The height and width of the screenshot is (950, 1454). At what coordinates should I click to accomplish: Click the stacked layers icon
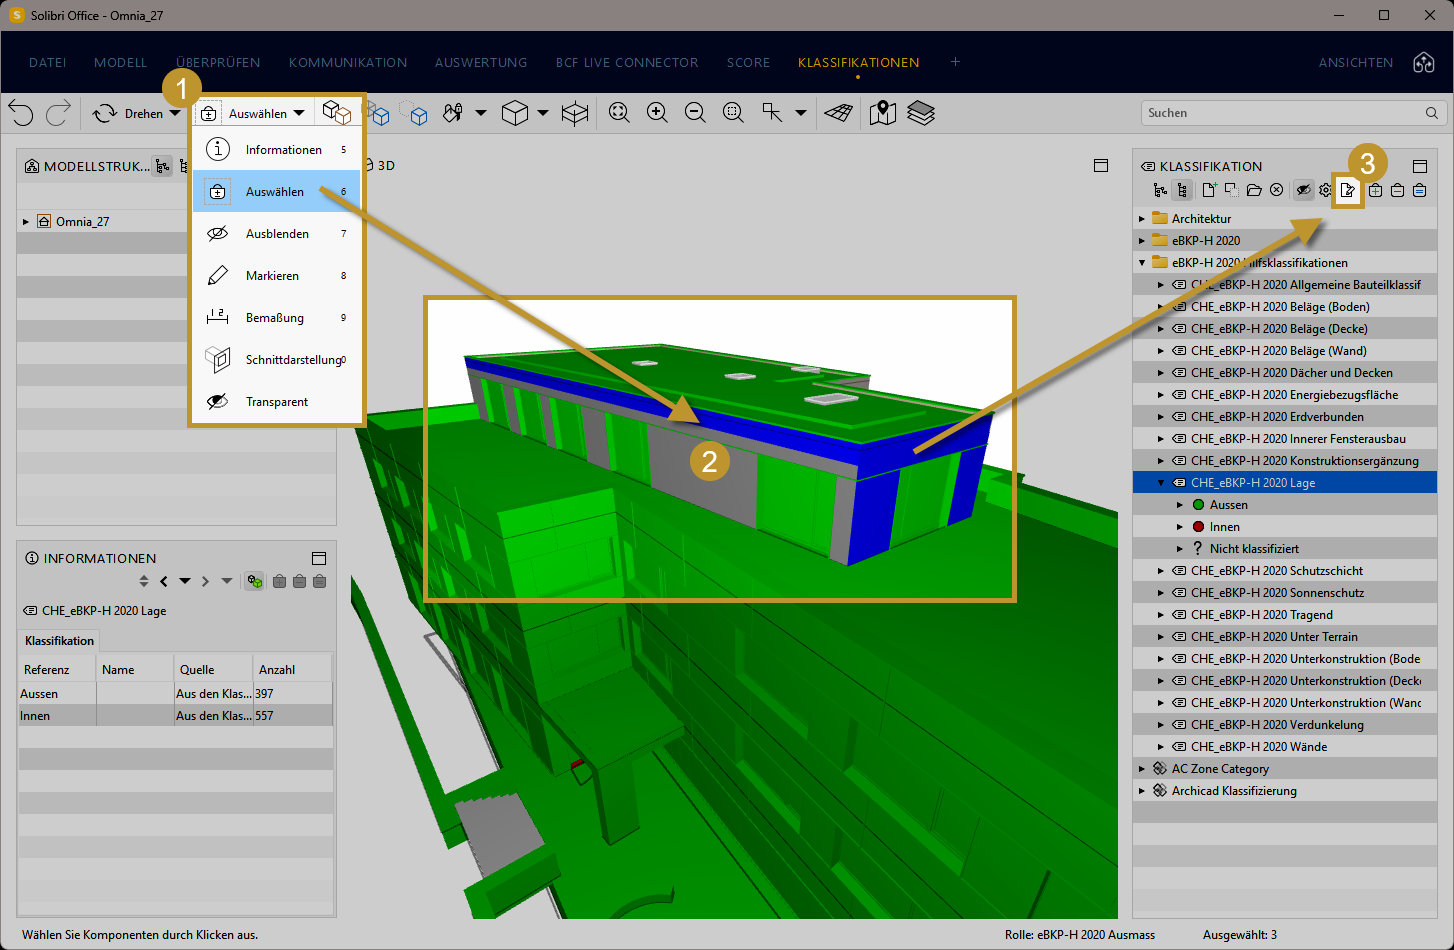pyautogui.click(x=921, y=113)
